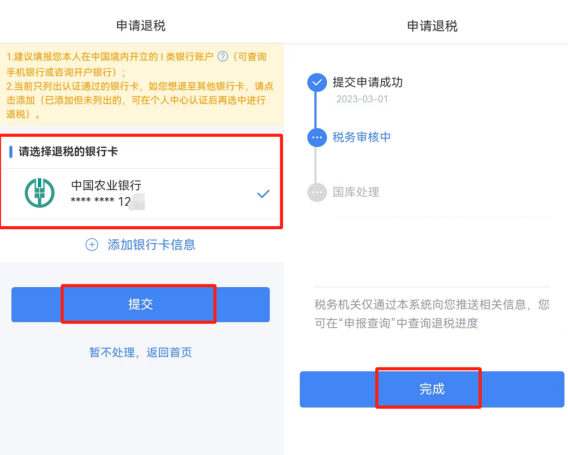
Task: Tap 暂不处理，返回首页 link
Action: [x=141, y=352]
